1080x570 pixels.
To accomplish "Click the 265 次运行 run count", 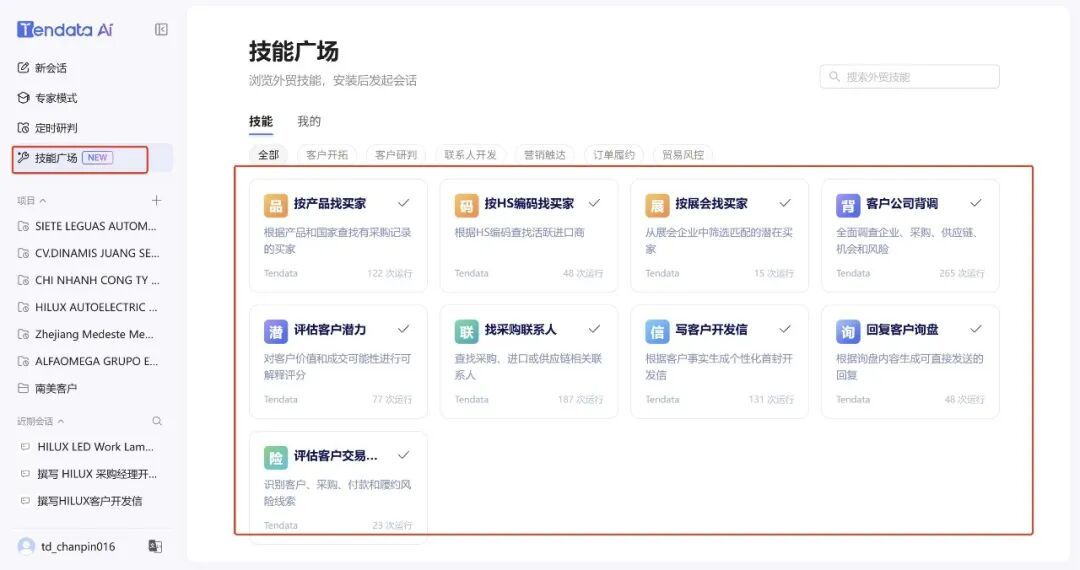I will 962,273.
